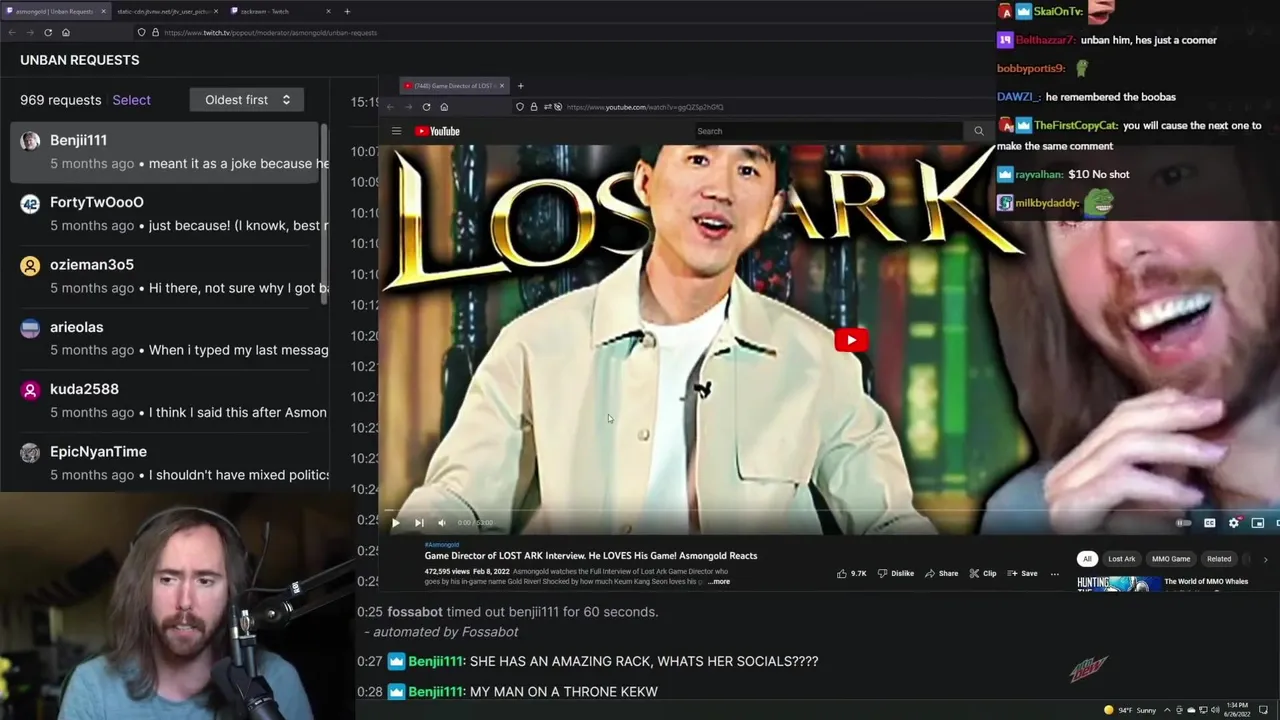The height and width of the screenshot is (720, 1280).
Task: Click the YouTube logo
Action: pos(437,131)
